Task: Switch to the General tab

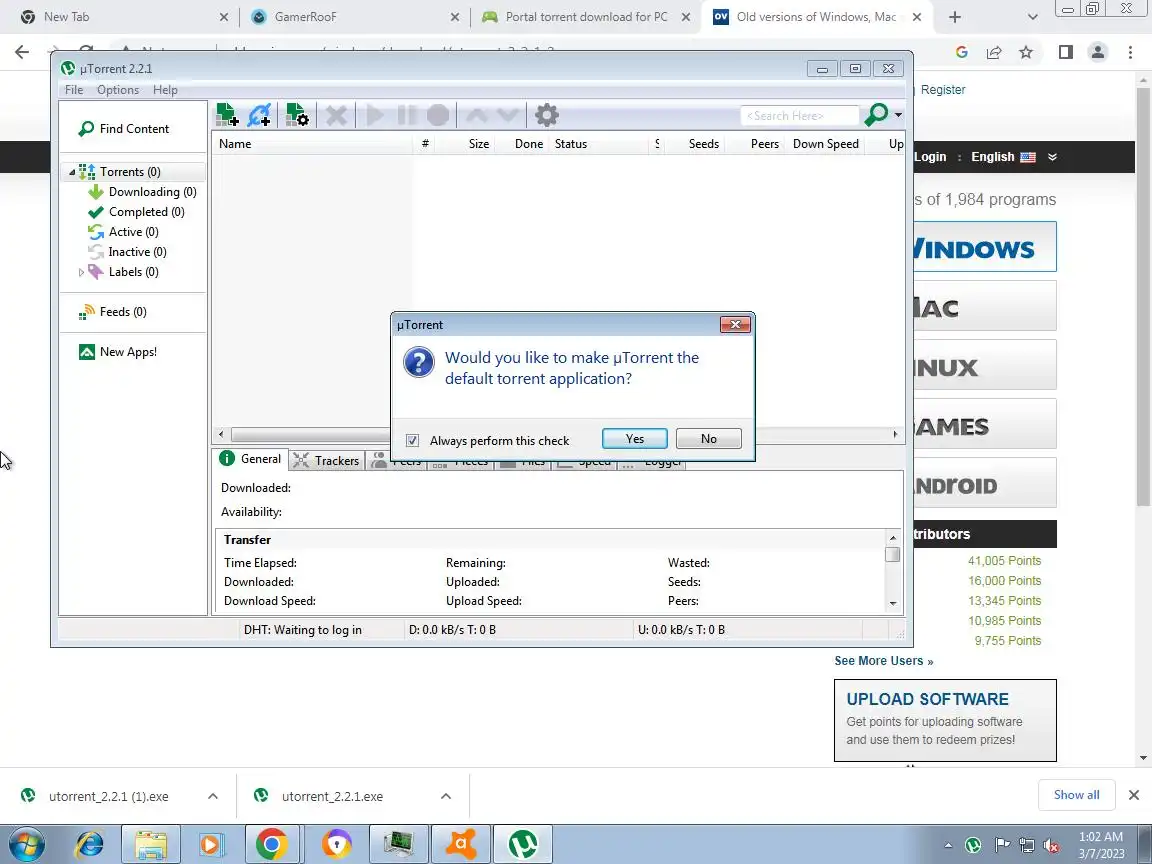Action: (x=251, y=458)
